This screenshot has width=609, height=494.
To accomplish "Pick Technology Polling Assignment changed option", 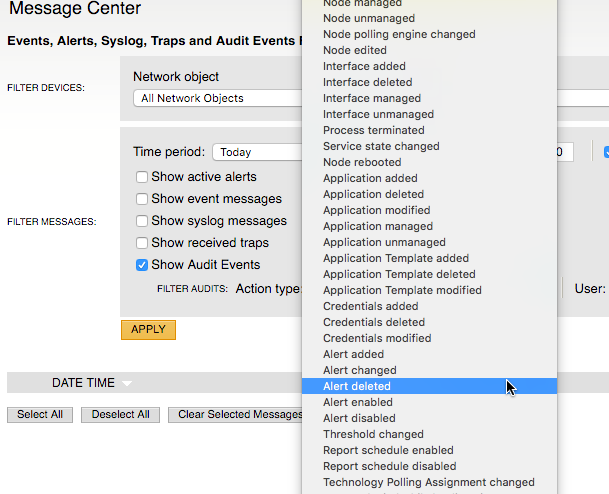I will coord(429,482).
